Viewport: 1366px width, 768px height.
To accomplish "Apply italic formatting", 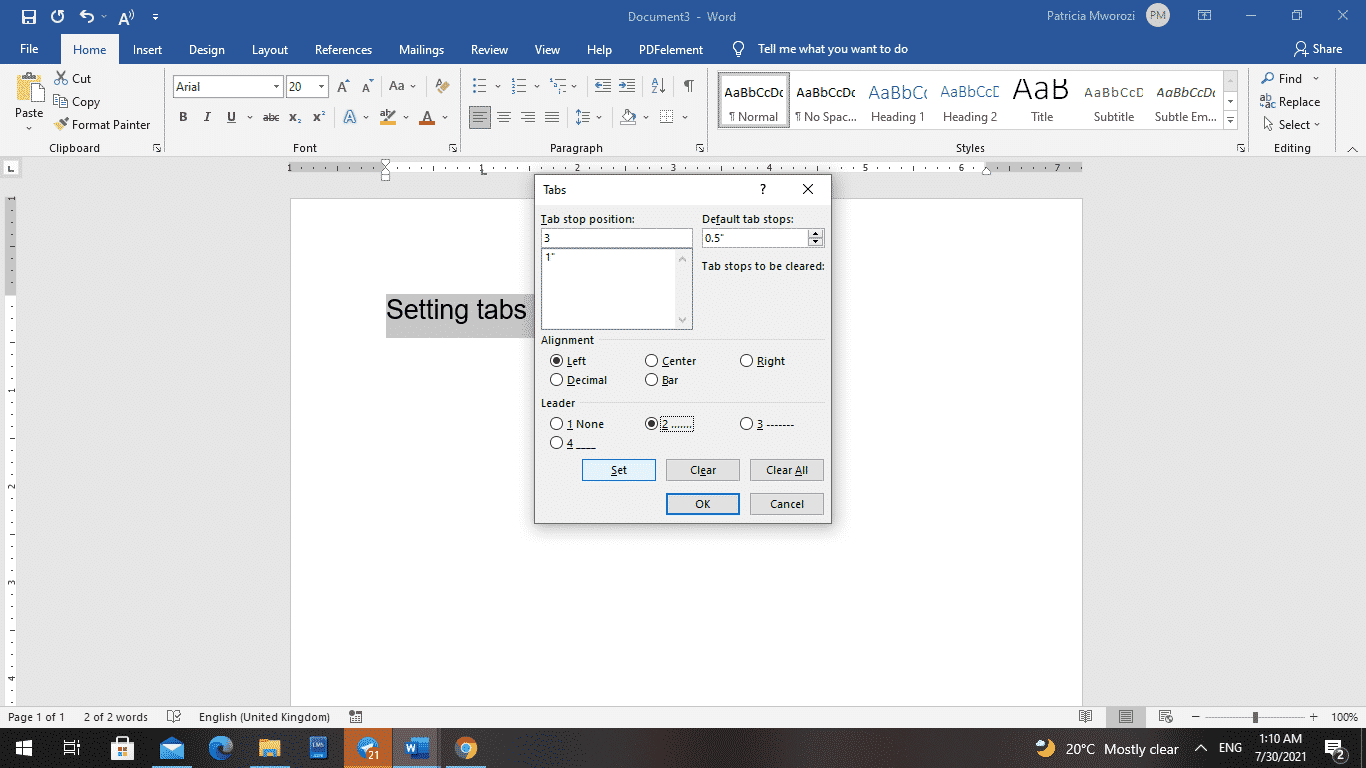I will (207, 117).
